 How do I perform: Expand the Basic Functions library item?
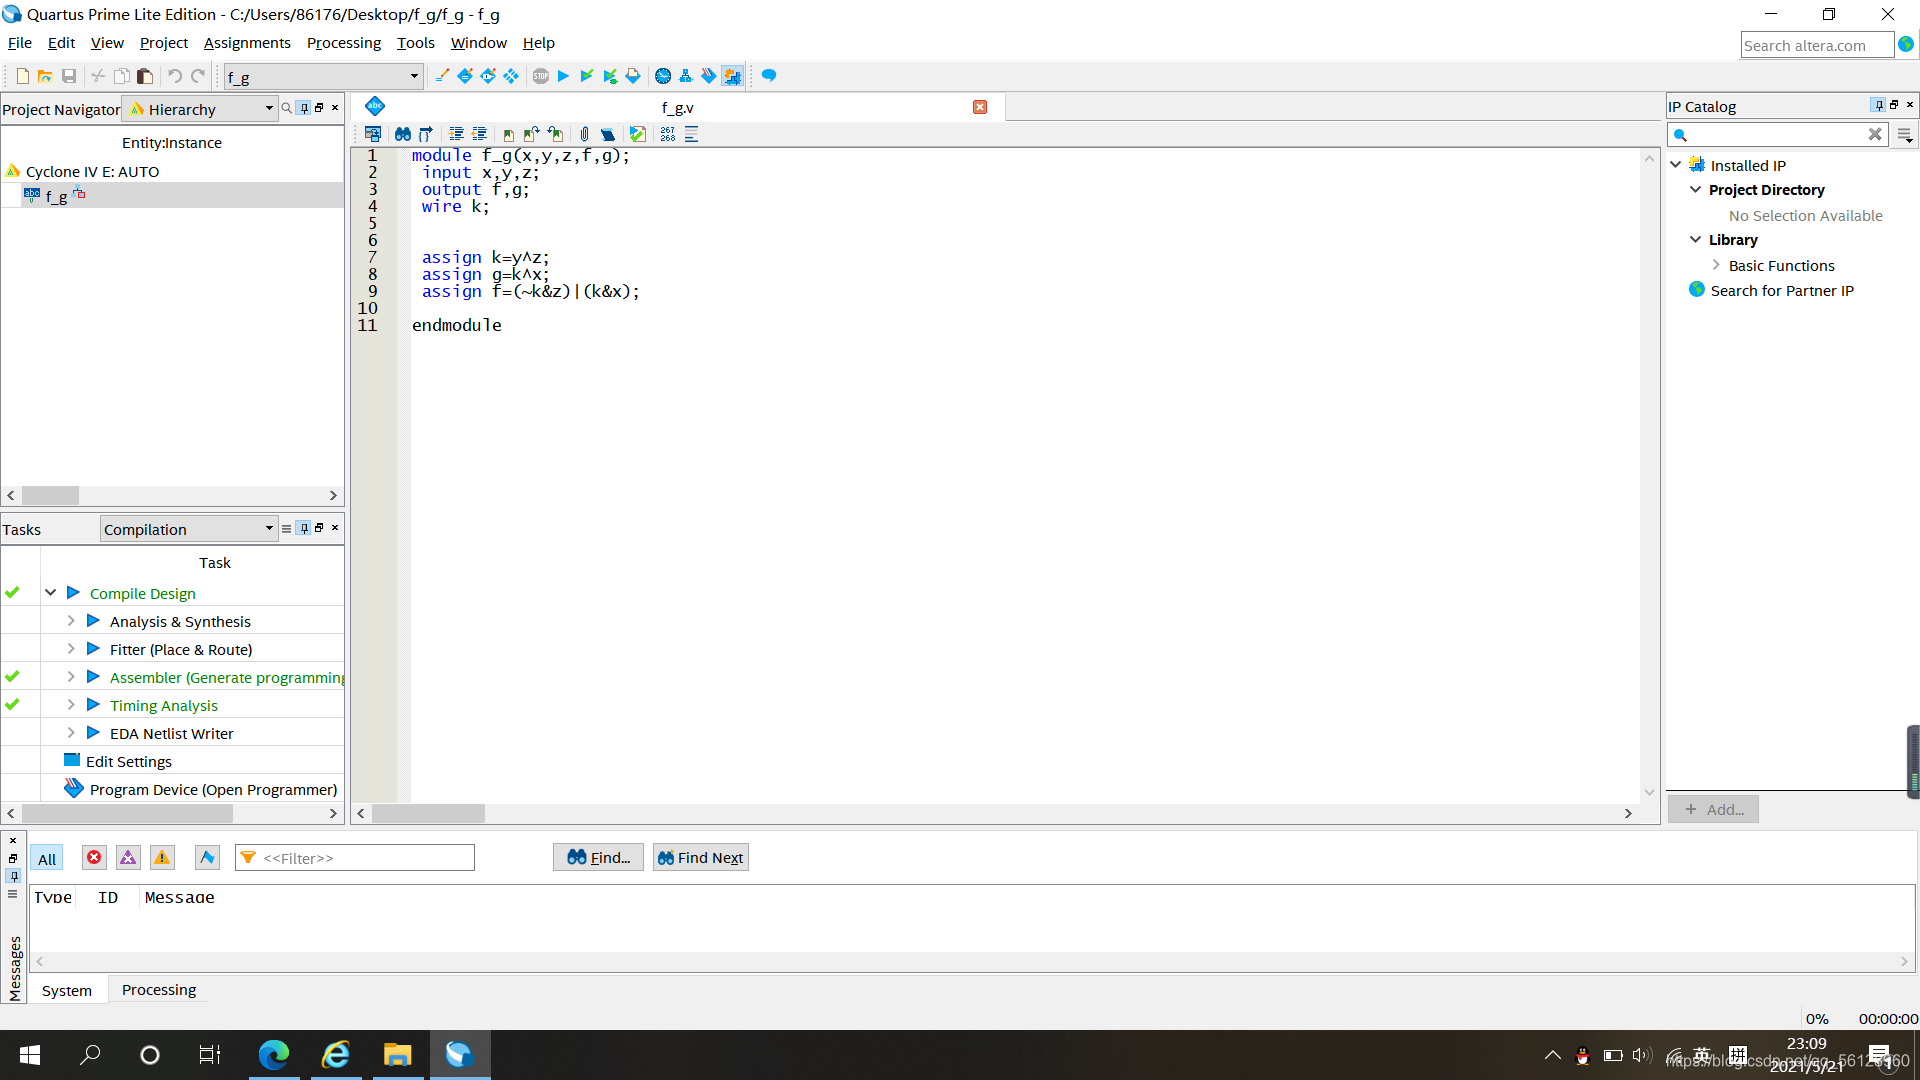coord(1716,265)
